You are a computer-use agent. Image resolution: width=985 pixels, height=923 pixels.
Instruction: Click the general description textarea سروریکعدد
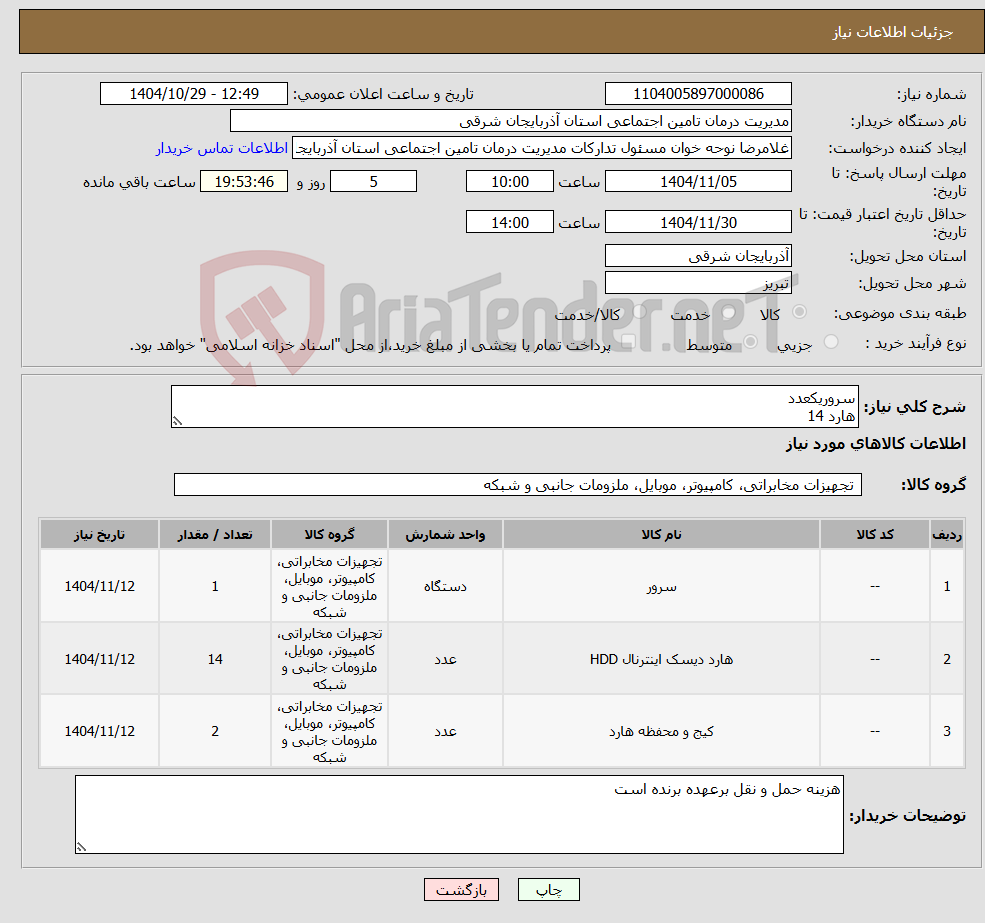(514, 407)
